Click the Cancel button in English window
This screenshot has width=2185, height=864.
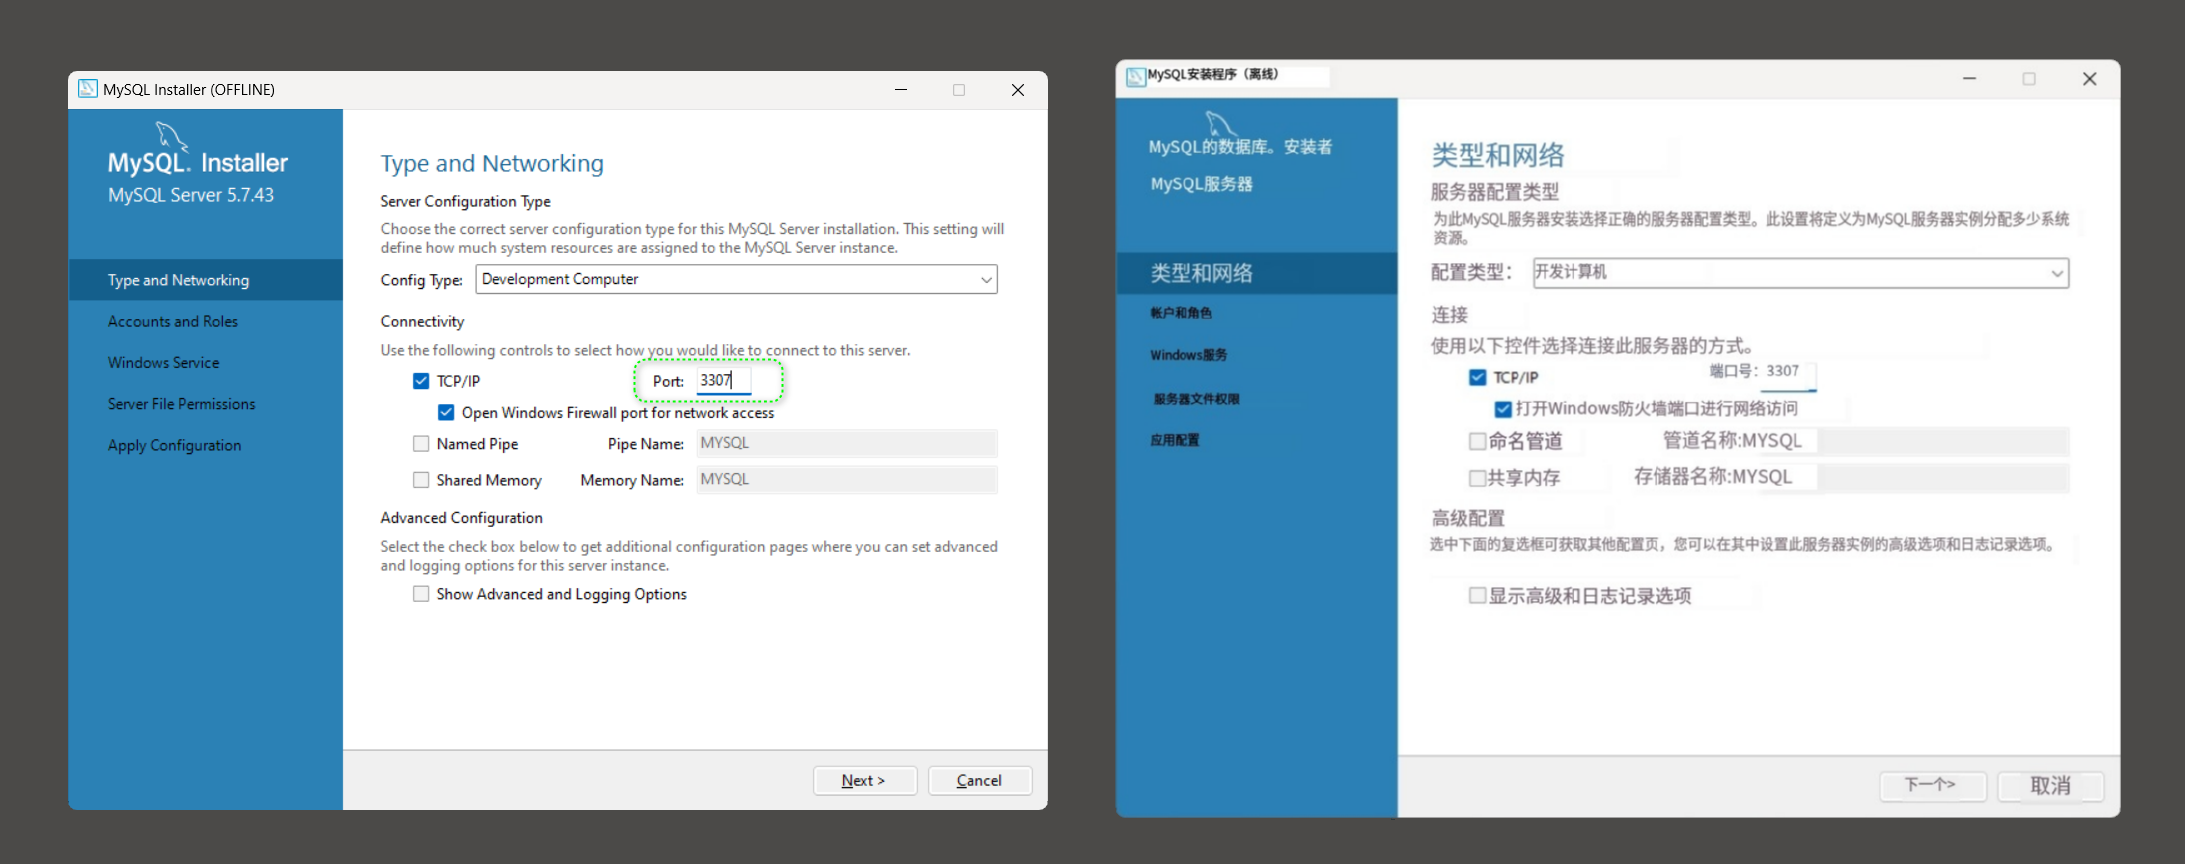coord(979,780)
